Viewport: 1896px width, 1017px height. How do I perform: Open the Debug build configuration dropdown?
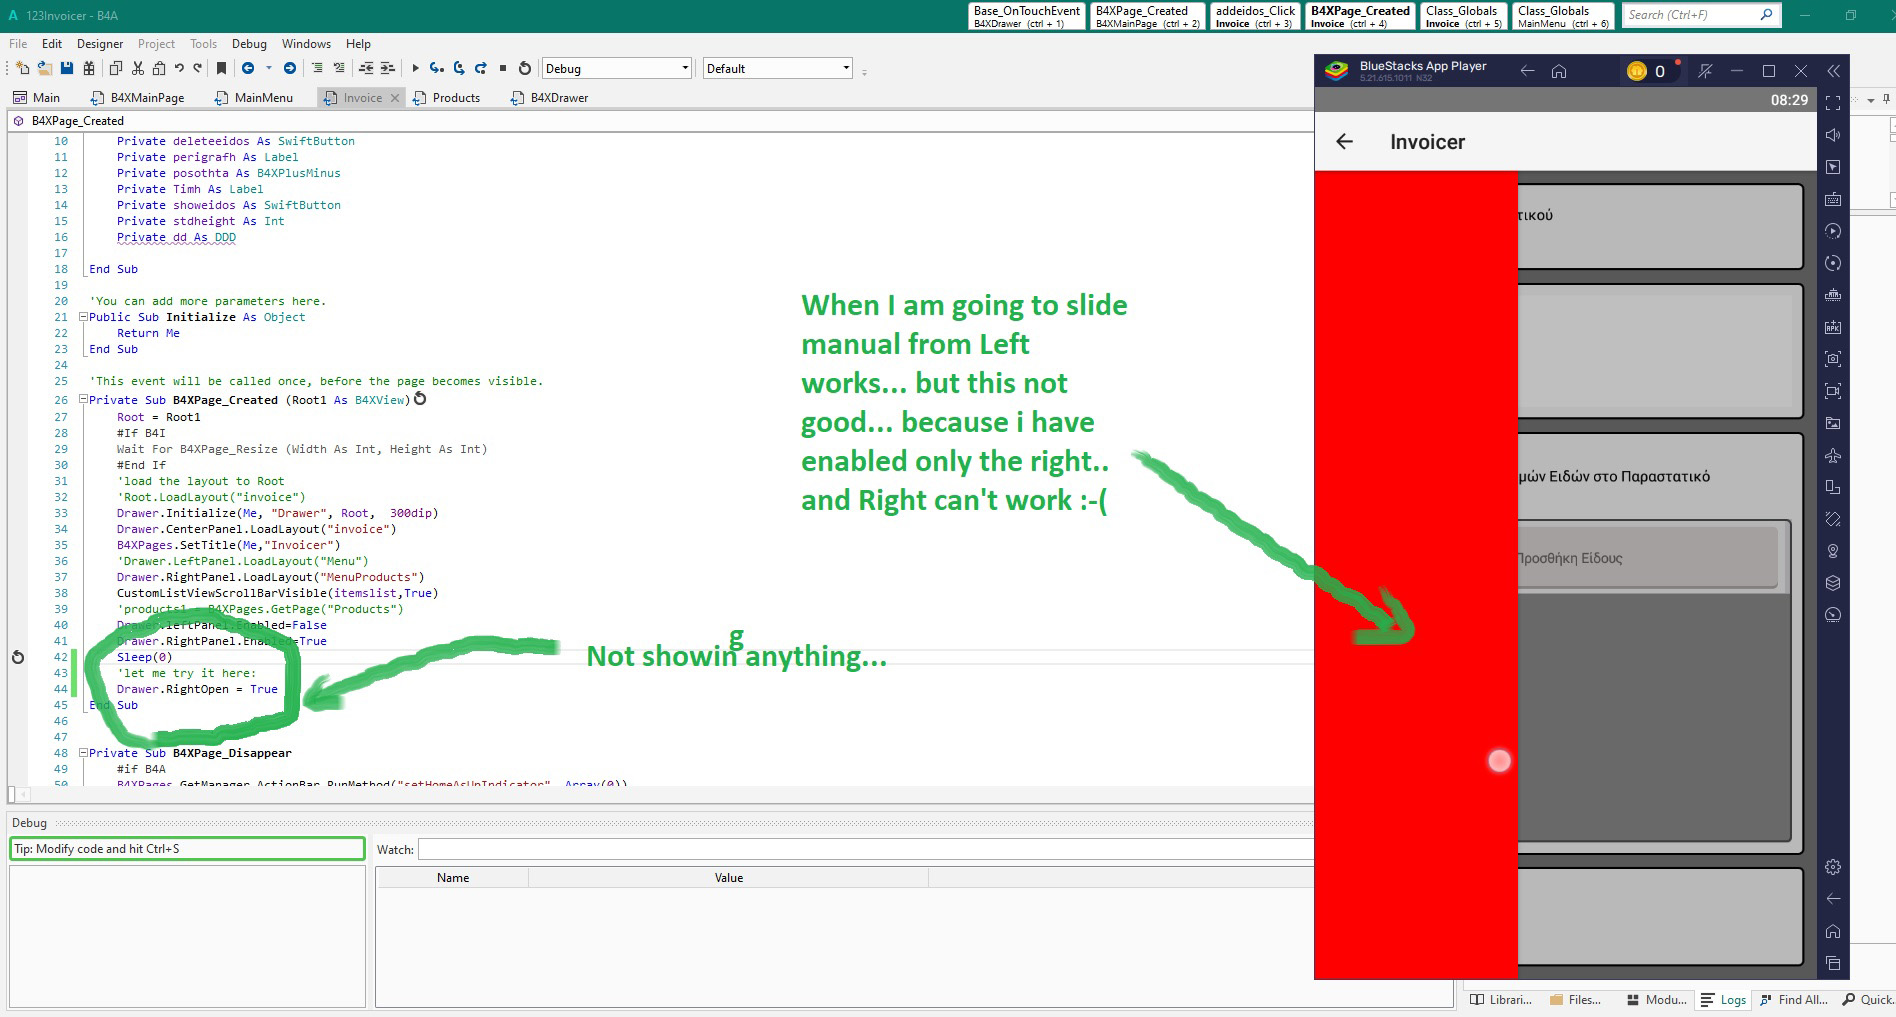point(616,68)
